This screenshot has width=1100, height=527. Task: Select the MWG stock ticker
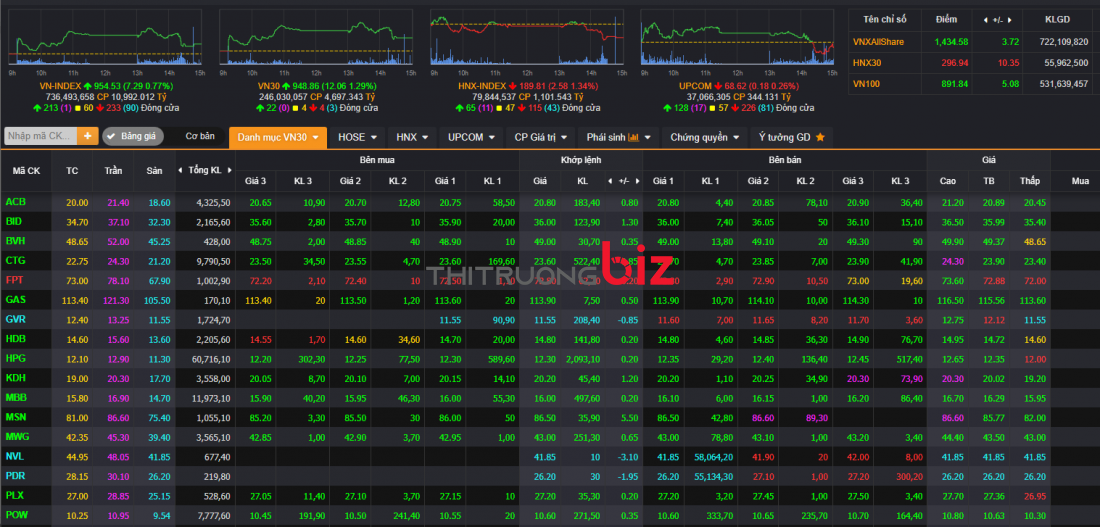coord(16,436)
